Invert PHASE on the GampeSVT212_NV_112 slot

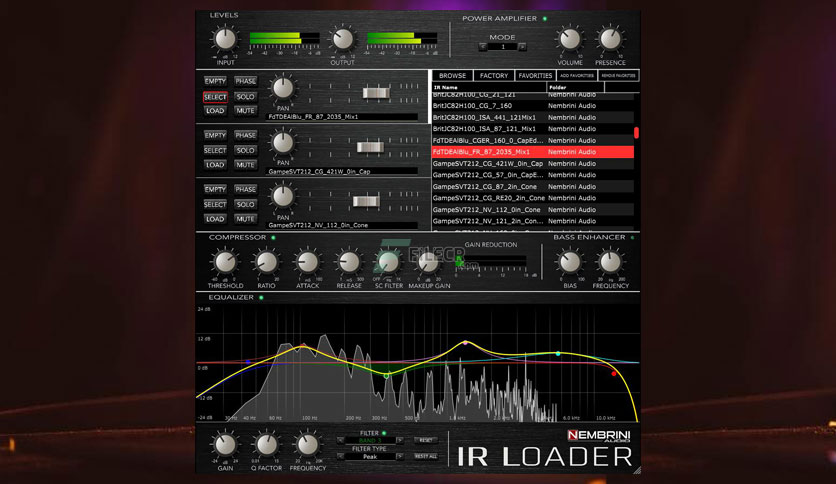pyautogui.click(x=245, y=189)
